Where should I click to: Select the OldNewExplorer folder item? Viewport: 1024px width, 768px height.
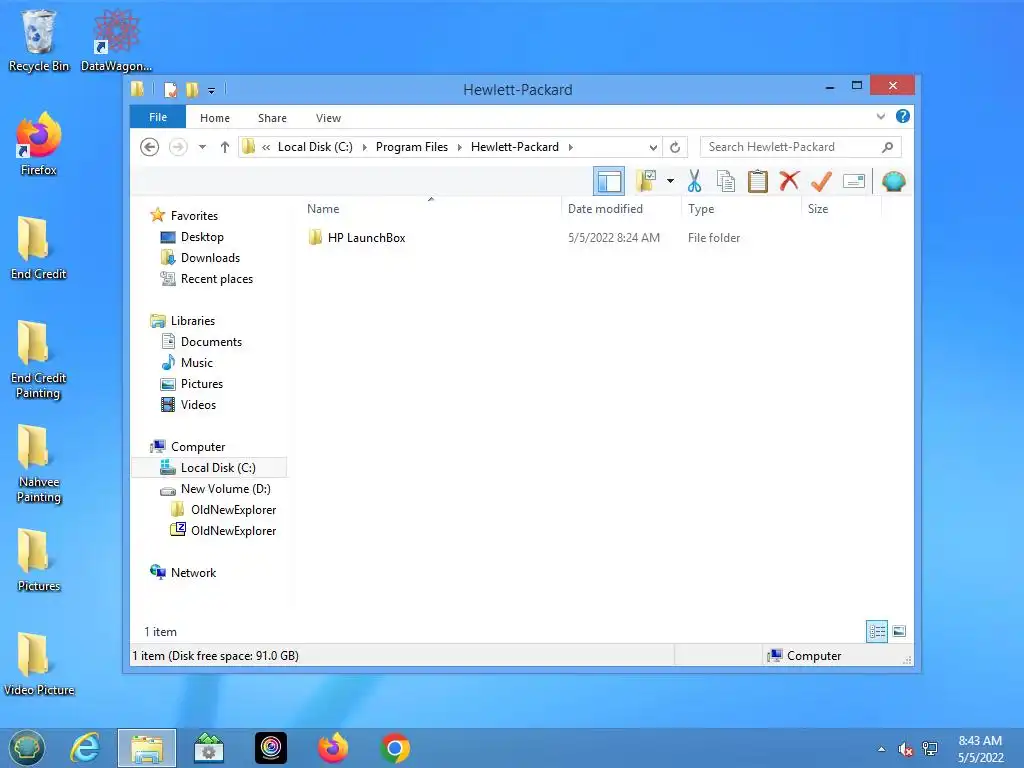tap(233, 509)
